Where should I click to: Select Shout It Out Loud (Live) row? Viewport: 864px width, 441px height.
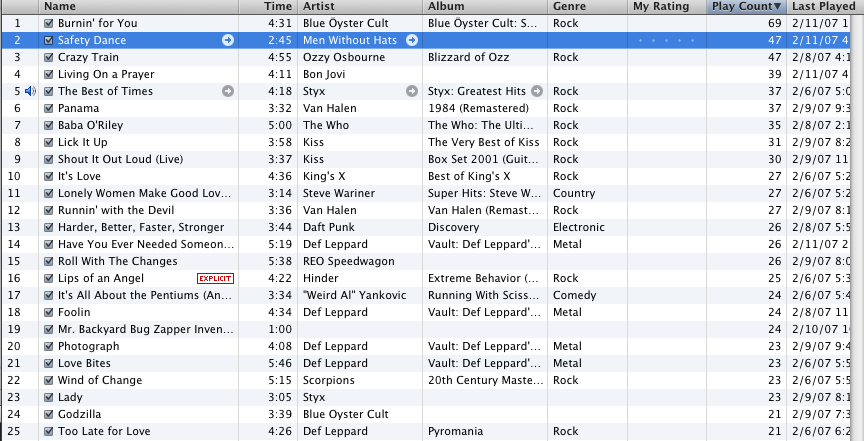425,159
